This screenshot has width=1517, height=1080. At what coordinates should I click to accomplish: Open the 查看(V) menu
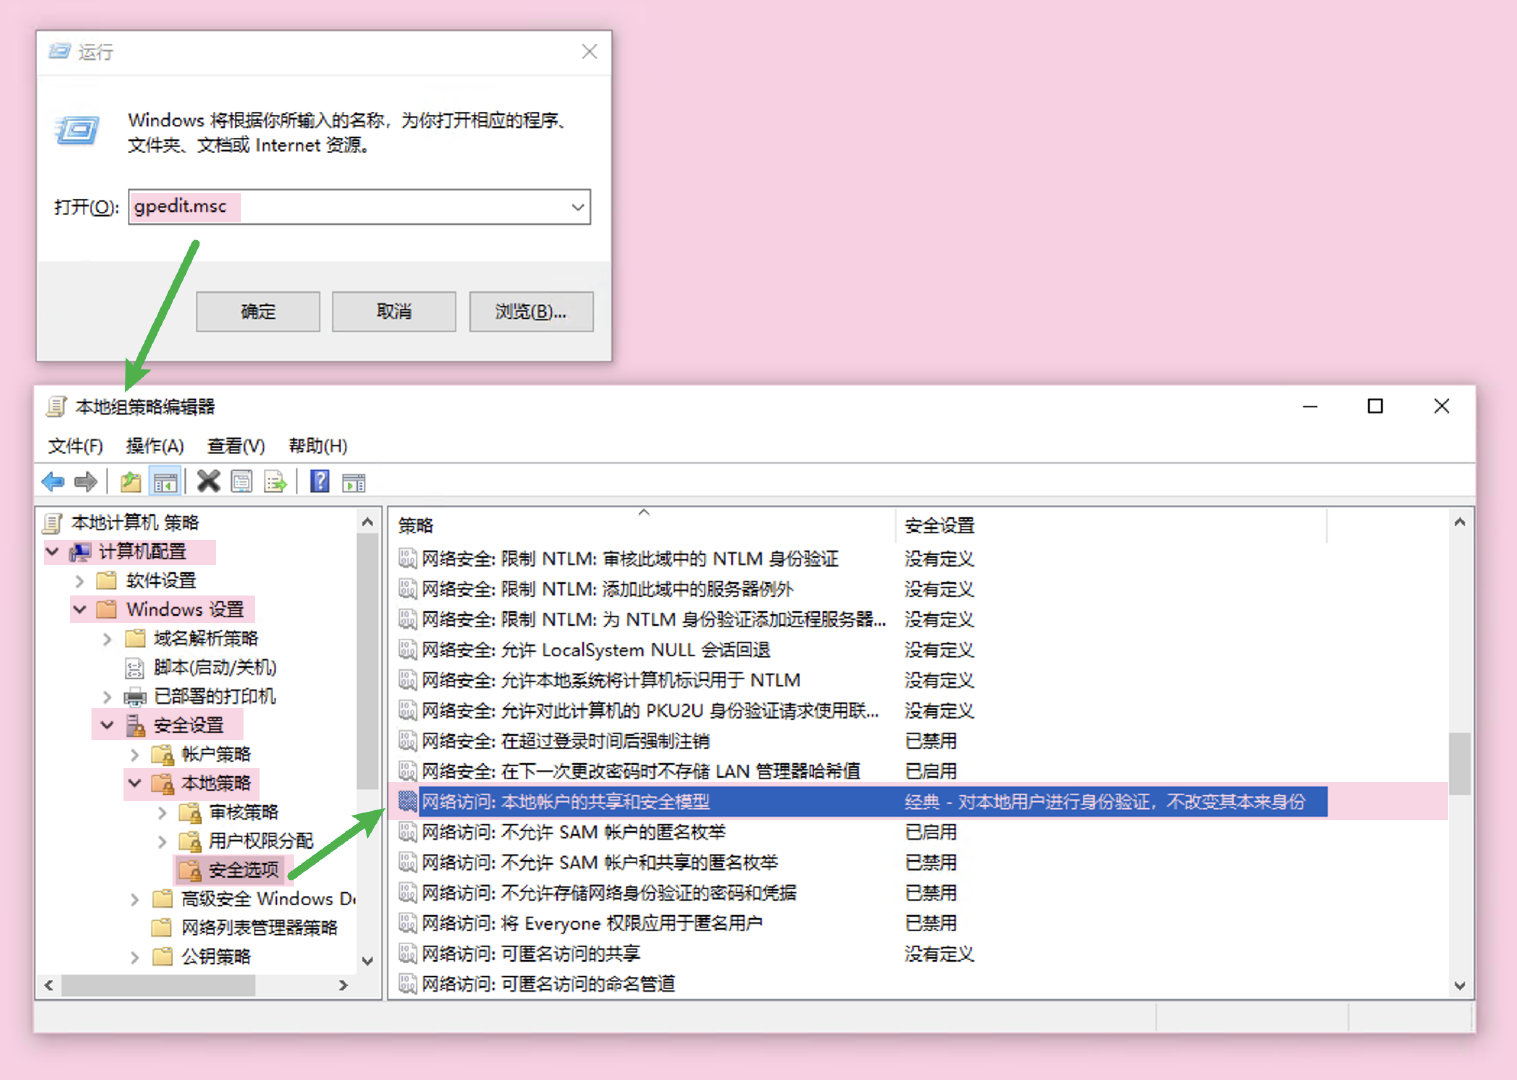click(x=236, y=446)
